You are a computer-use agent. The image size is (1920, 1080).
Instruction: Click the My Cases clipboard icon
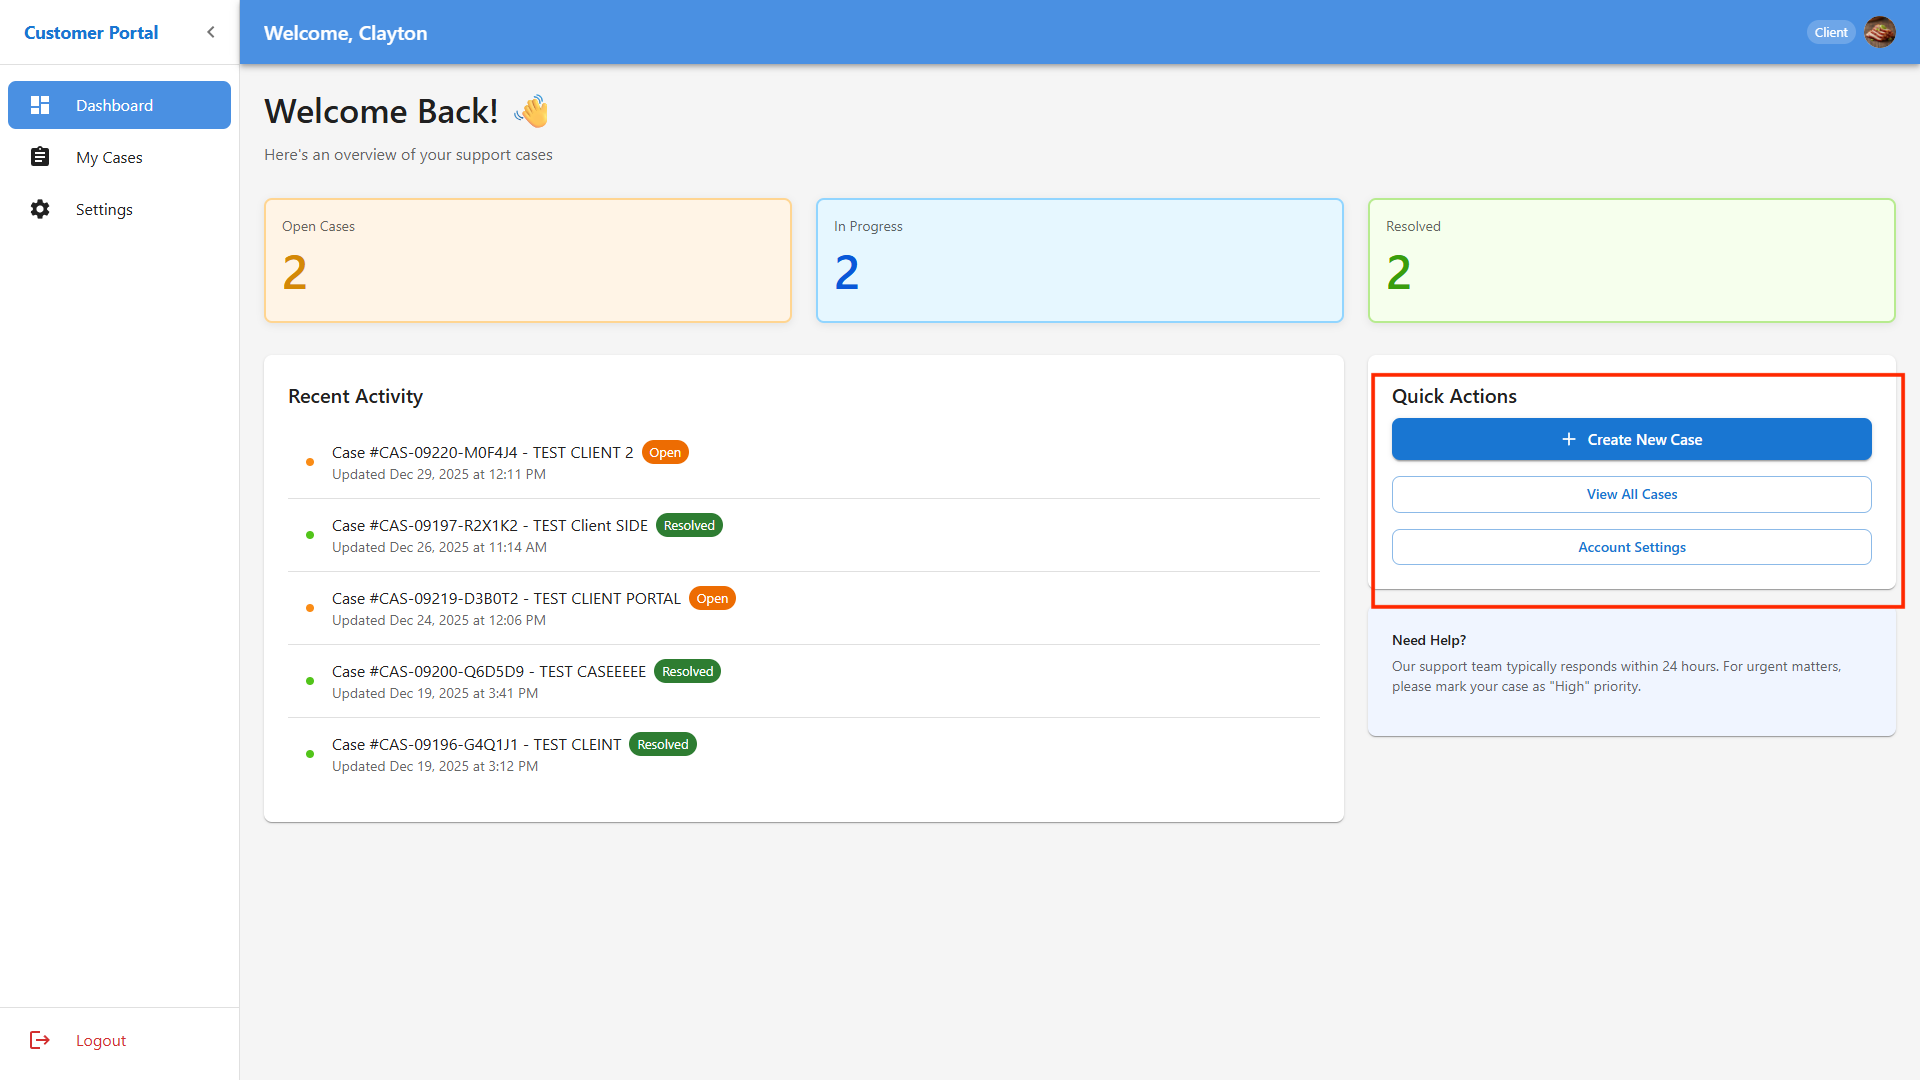tap(40, 157)
